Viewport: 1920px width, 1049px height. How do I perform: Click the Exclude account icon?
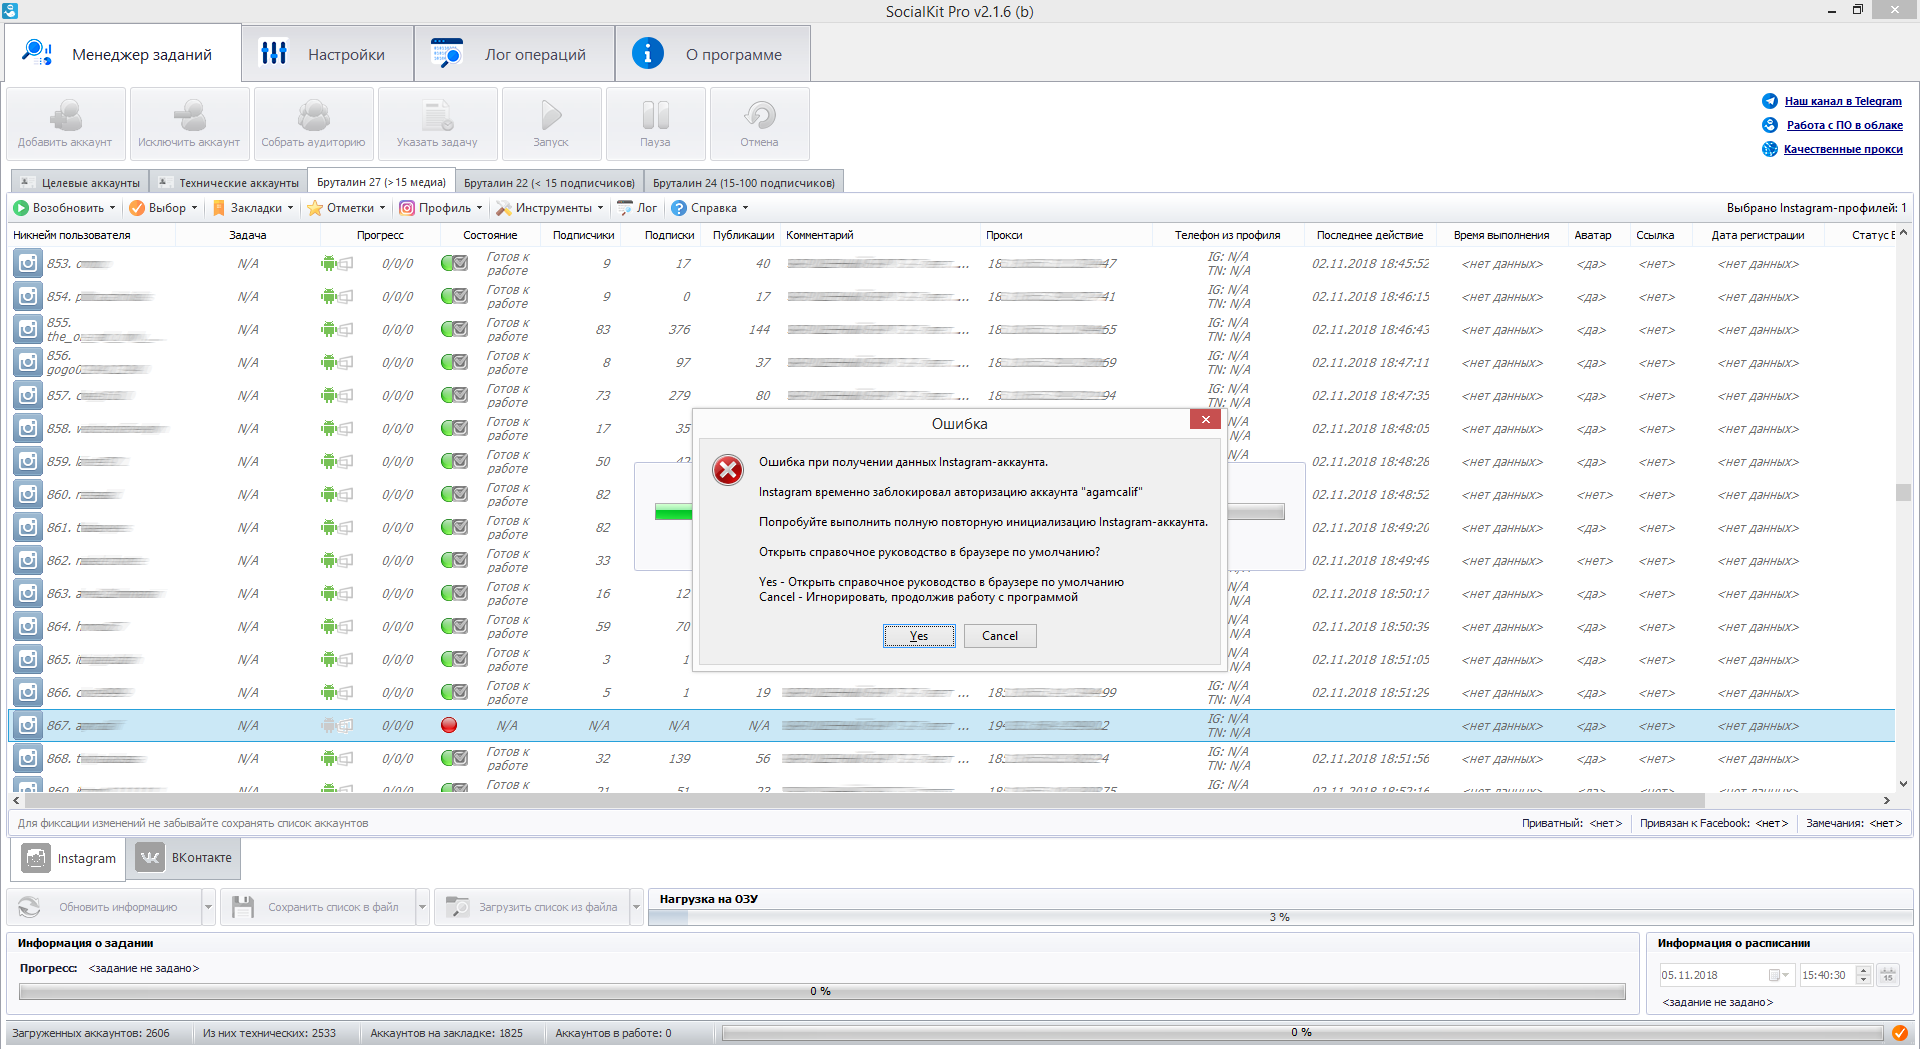189,124
